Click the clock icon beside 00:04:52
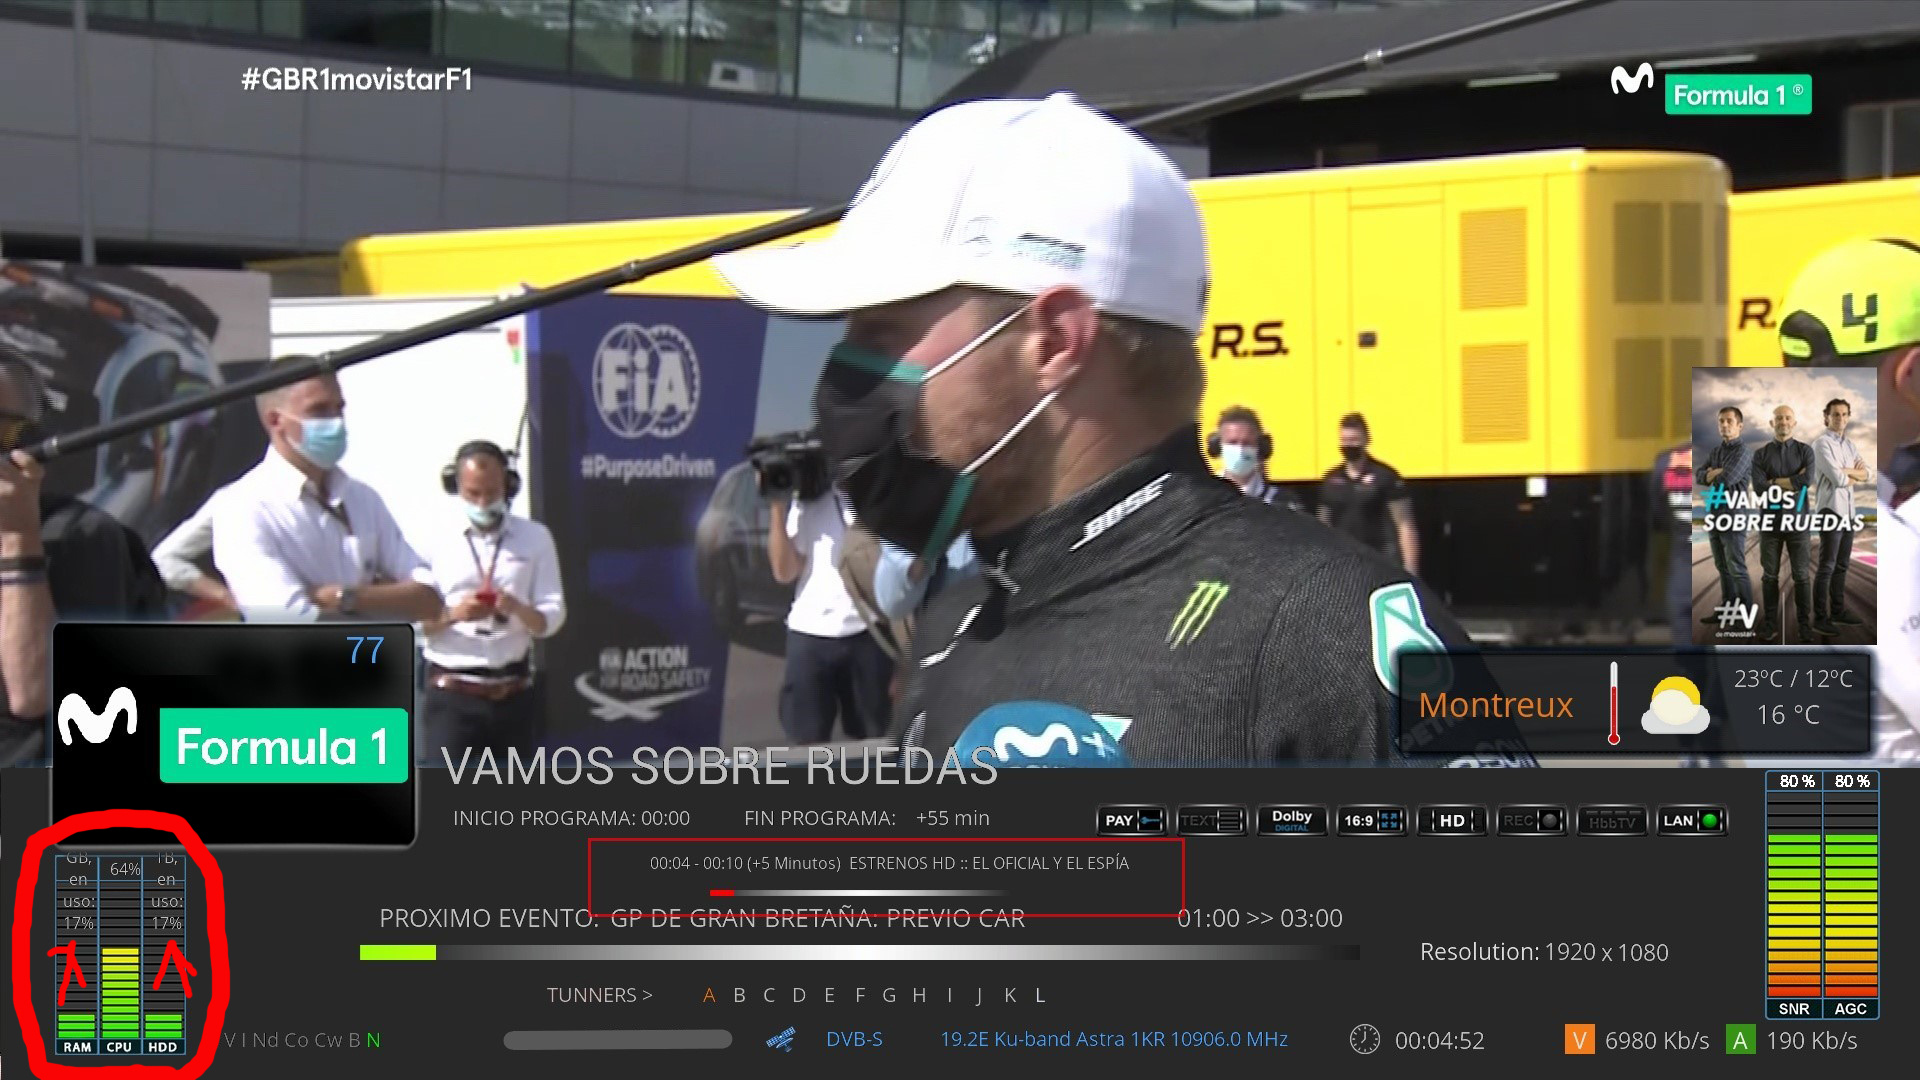 [x=1364, y=1040]
